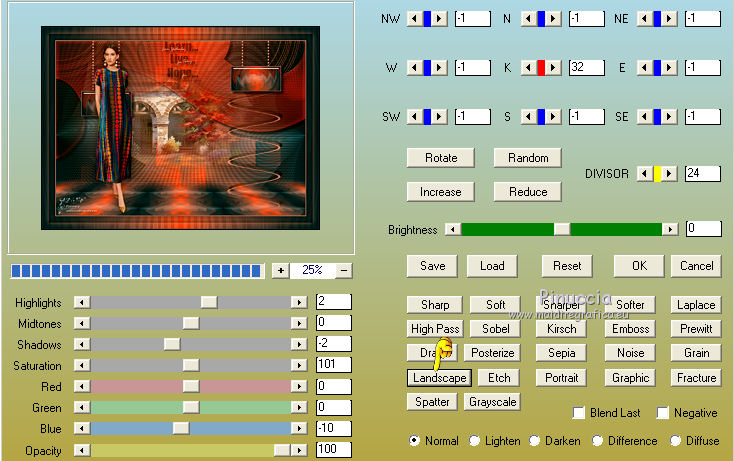Screen dimensions: 734x461
Task: Enable the Negative checkbox
Action: pyautogui.click(x=662, y=413)
